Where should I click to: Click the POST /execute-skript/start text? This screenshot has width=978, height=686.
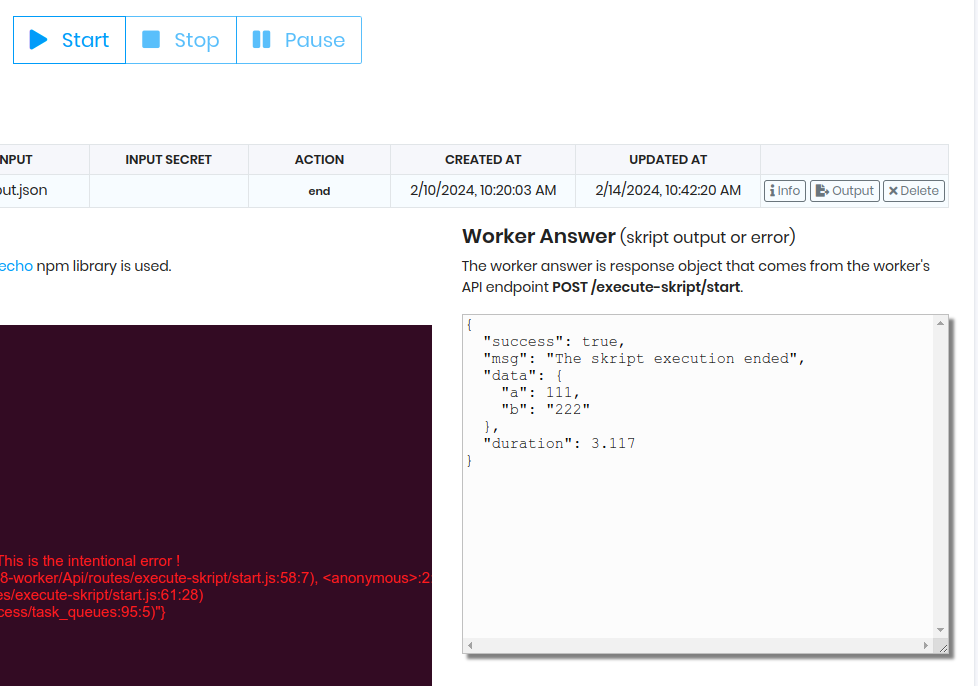point(646,287)
